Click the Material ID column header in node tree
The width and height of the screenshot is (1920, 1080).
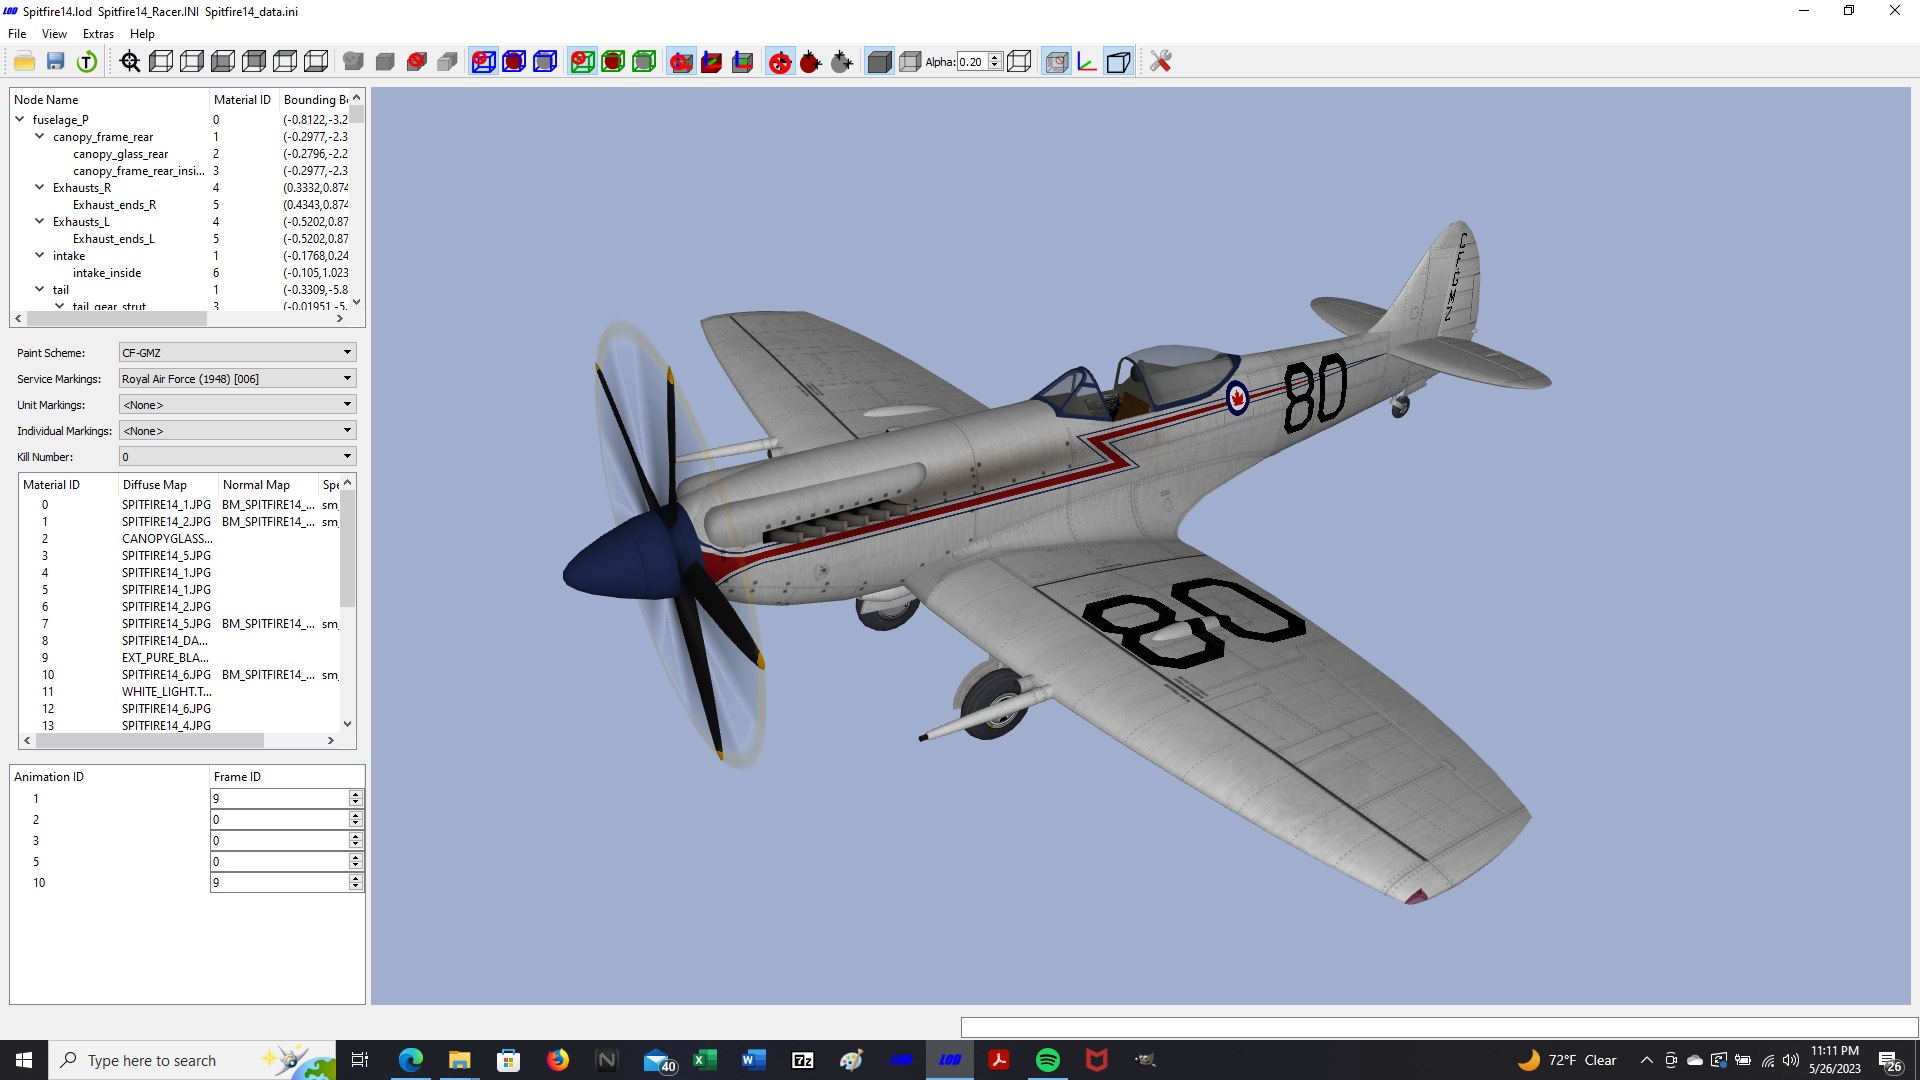pos(243,100)
